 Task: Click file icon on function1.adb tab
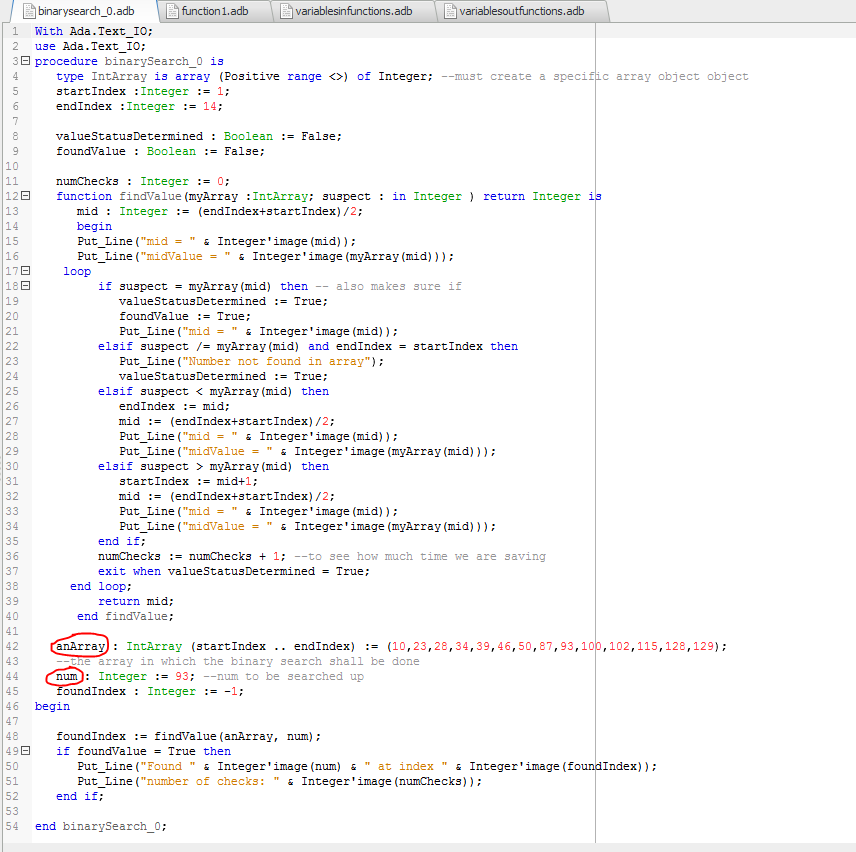coord(172,11)
